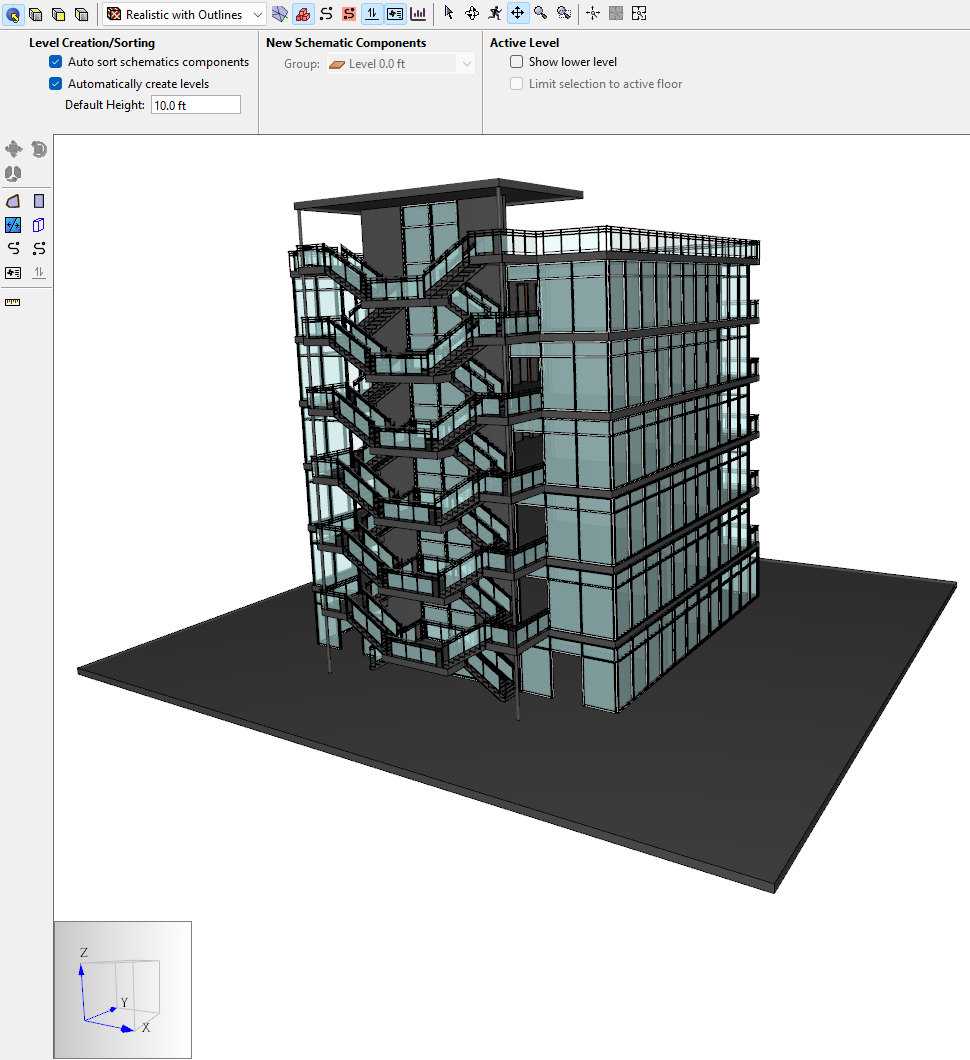Toggle Automatically create levels checkbox
The height and width of the screenshot is (1060, 970).
pos(55,84)
